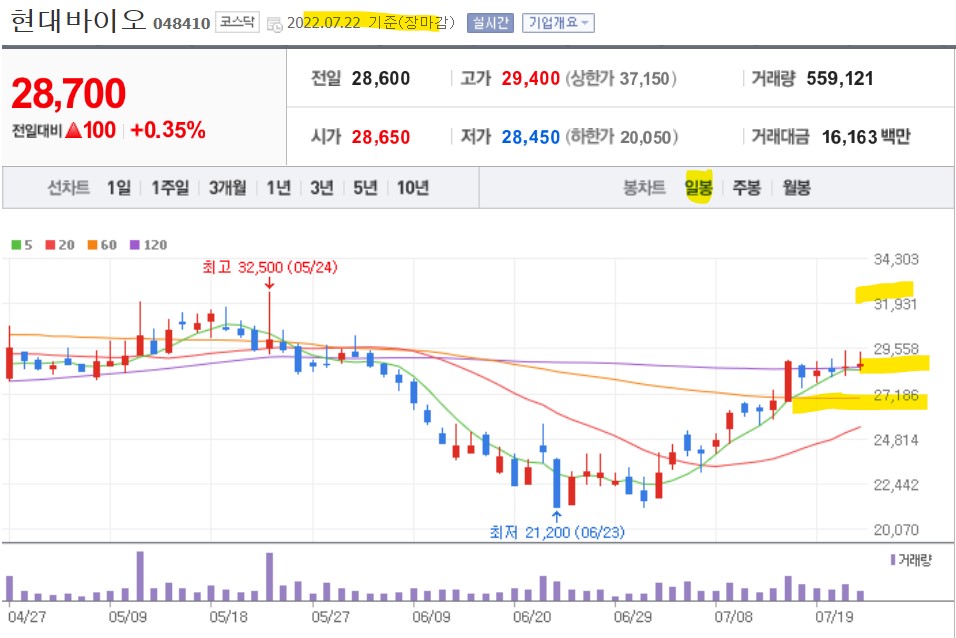The height and width of the screenshot is (638, 956).
Task: Click the 저가 28,450 value
Action: [x=530, y=137]
